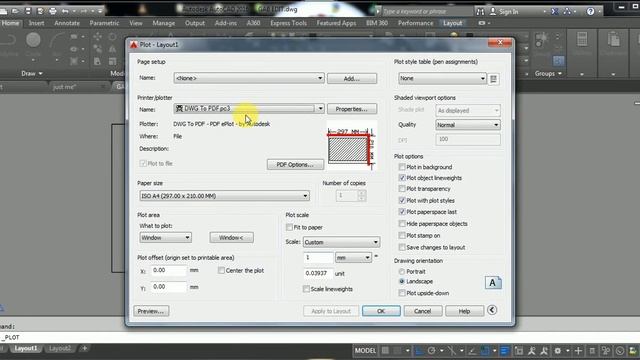Enable Plot in background checkbox
This screenshot has height=360, width=640.
coord(402,167)
